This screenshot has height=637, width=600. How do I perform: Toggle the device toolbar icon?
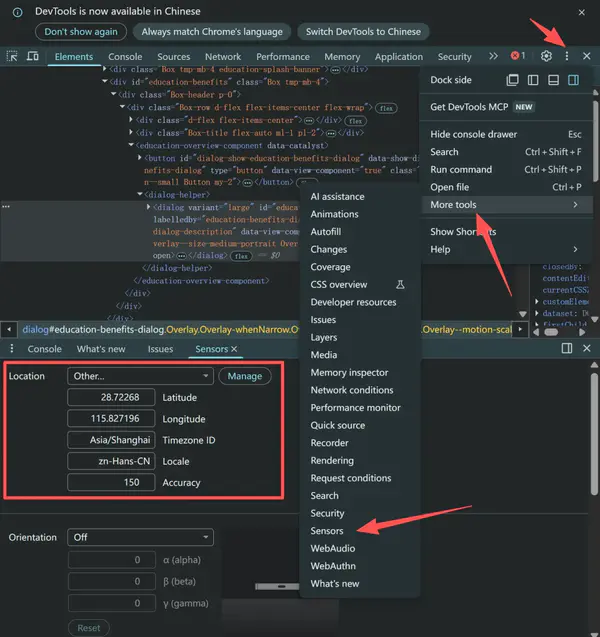coord(32,56)
